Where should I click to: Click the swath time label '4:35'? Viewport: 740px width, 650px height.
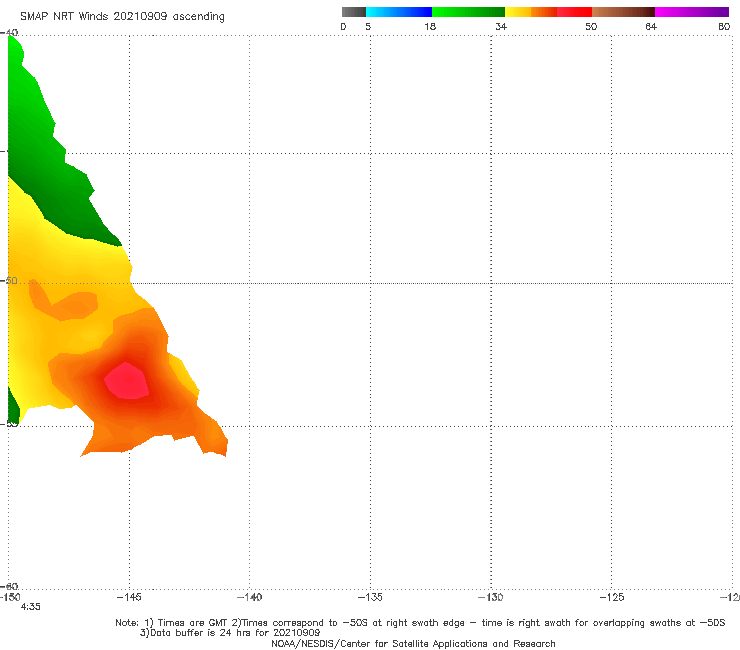[31, 607]
